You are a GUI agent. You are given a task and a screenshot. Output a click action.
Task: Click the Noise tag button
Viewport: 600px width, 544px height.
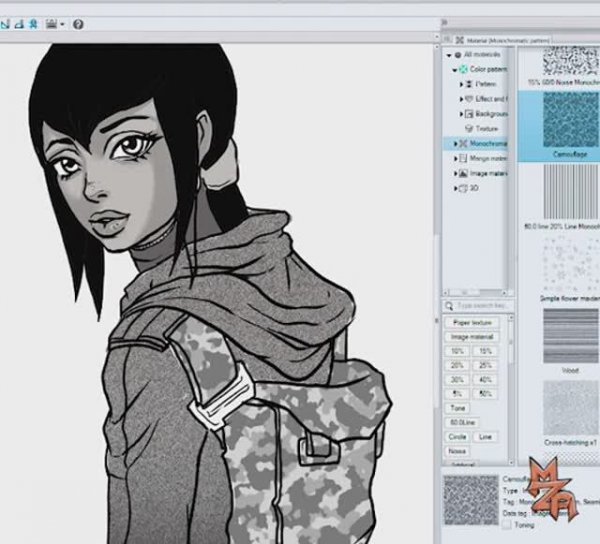457,451
